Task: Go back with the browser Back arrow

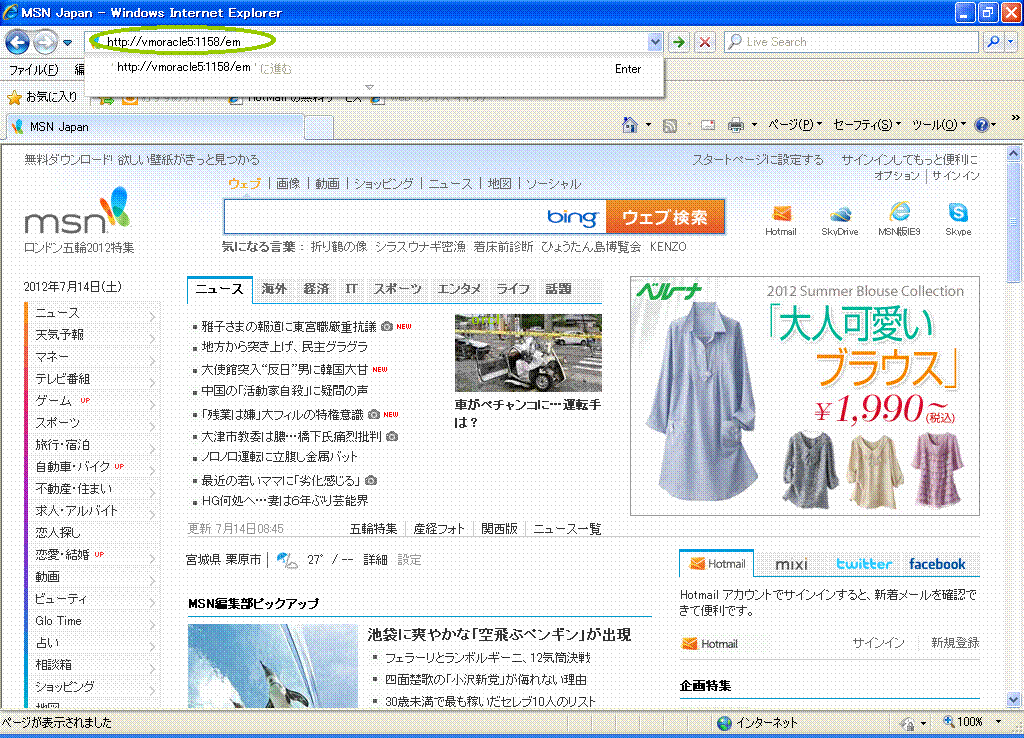Action: coord(17,42)
